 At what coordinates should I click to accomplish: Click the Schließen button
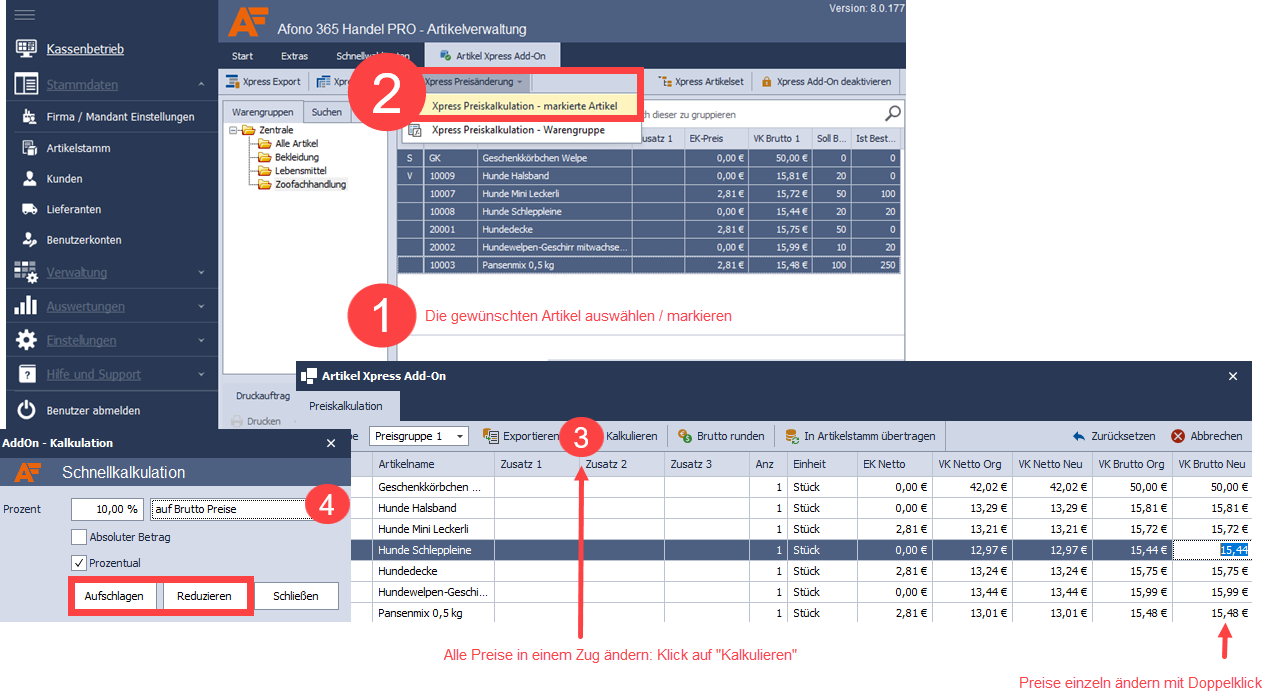click(296, 596)
